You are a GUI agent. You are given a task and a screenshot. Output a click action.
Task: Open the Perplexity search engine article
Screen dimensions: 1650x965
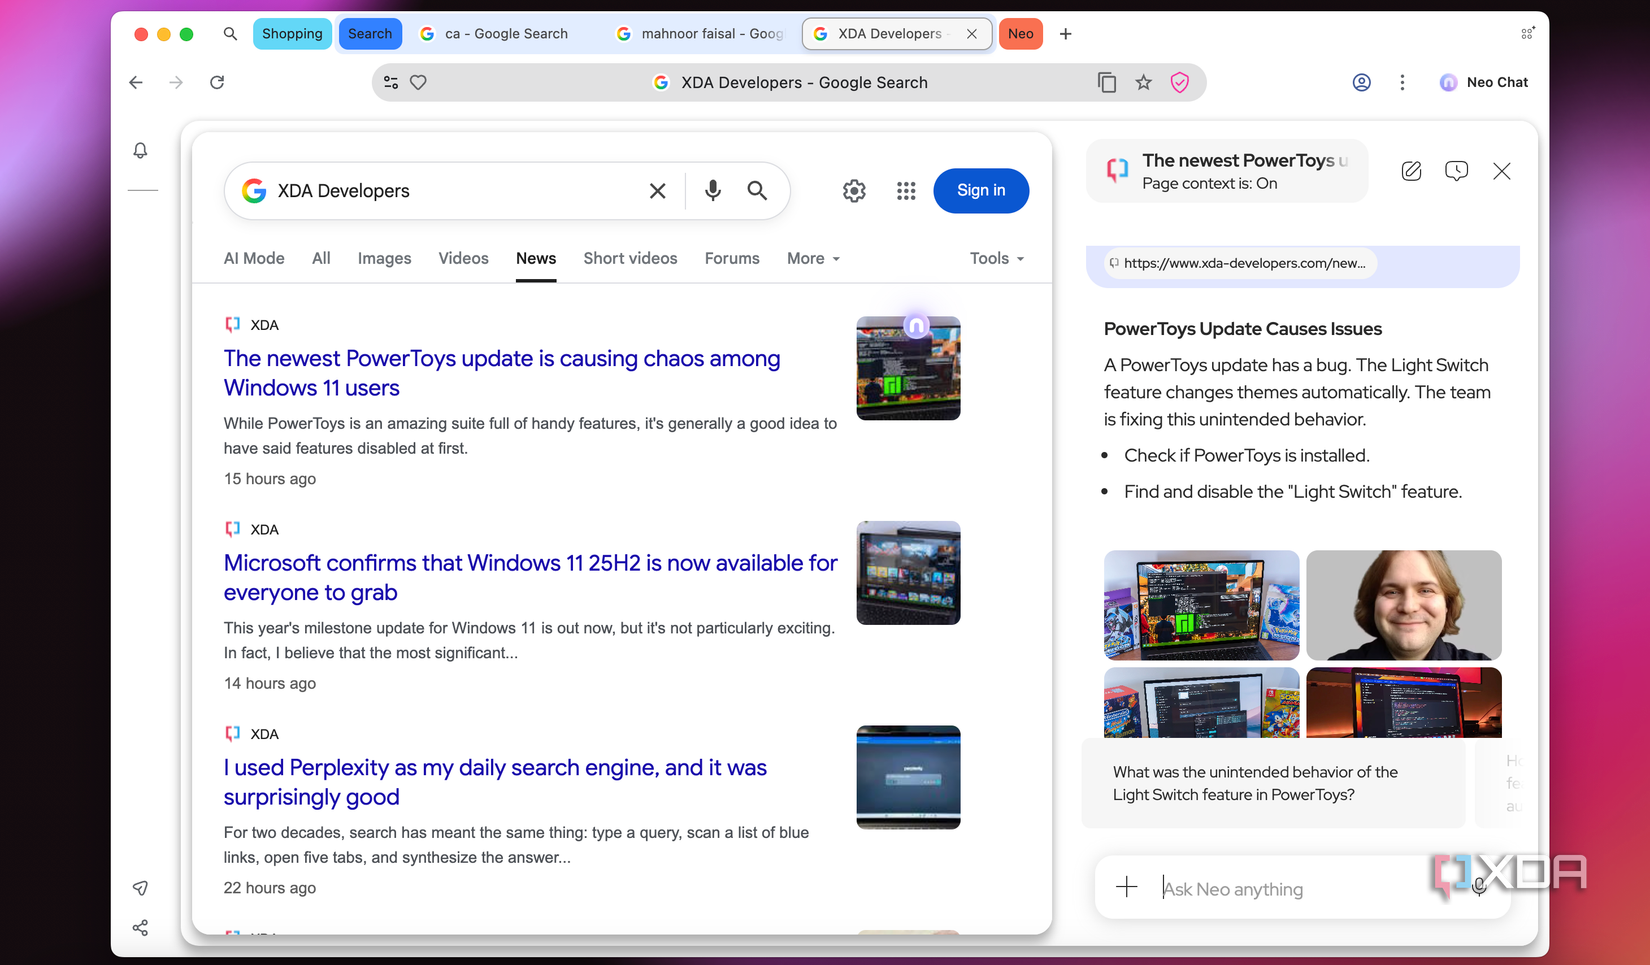point(495,782)
